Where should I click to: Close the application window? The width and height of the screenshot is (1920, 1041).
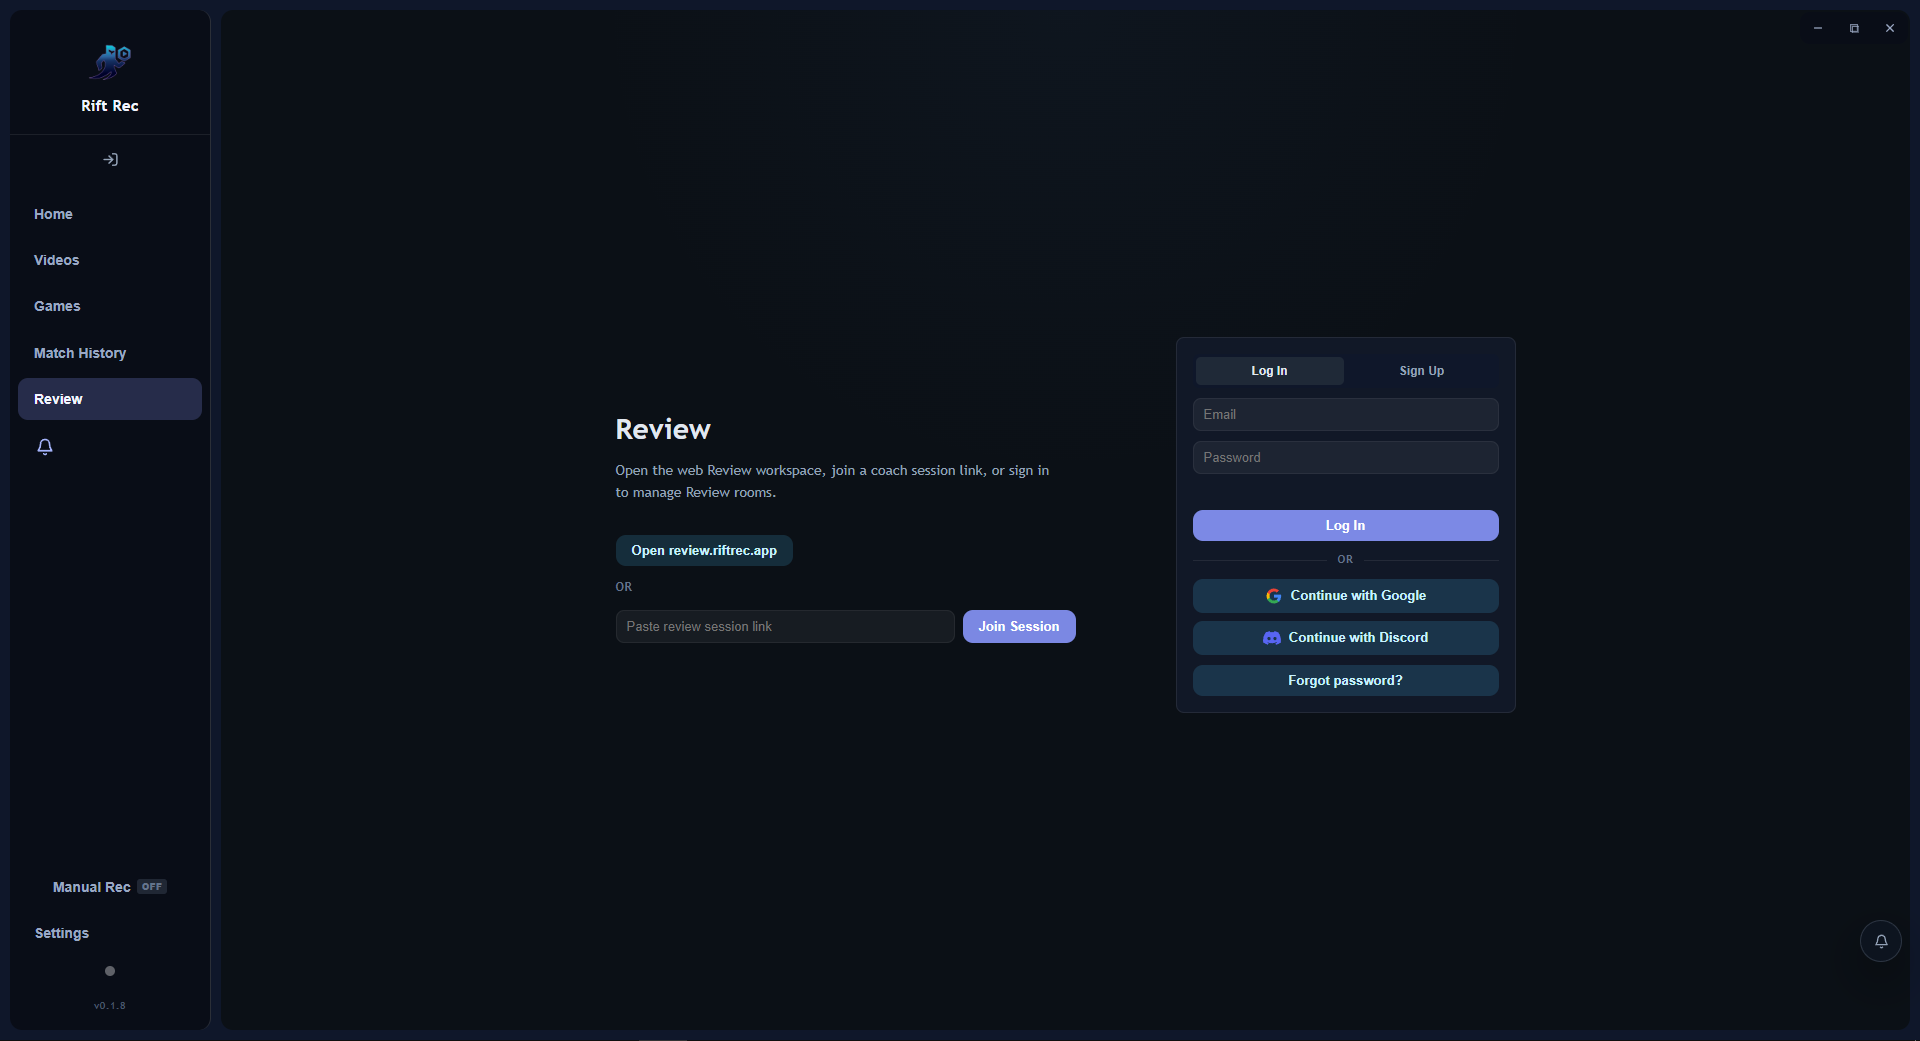click(1890, 29)
